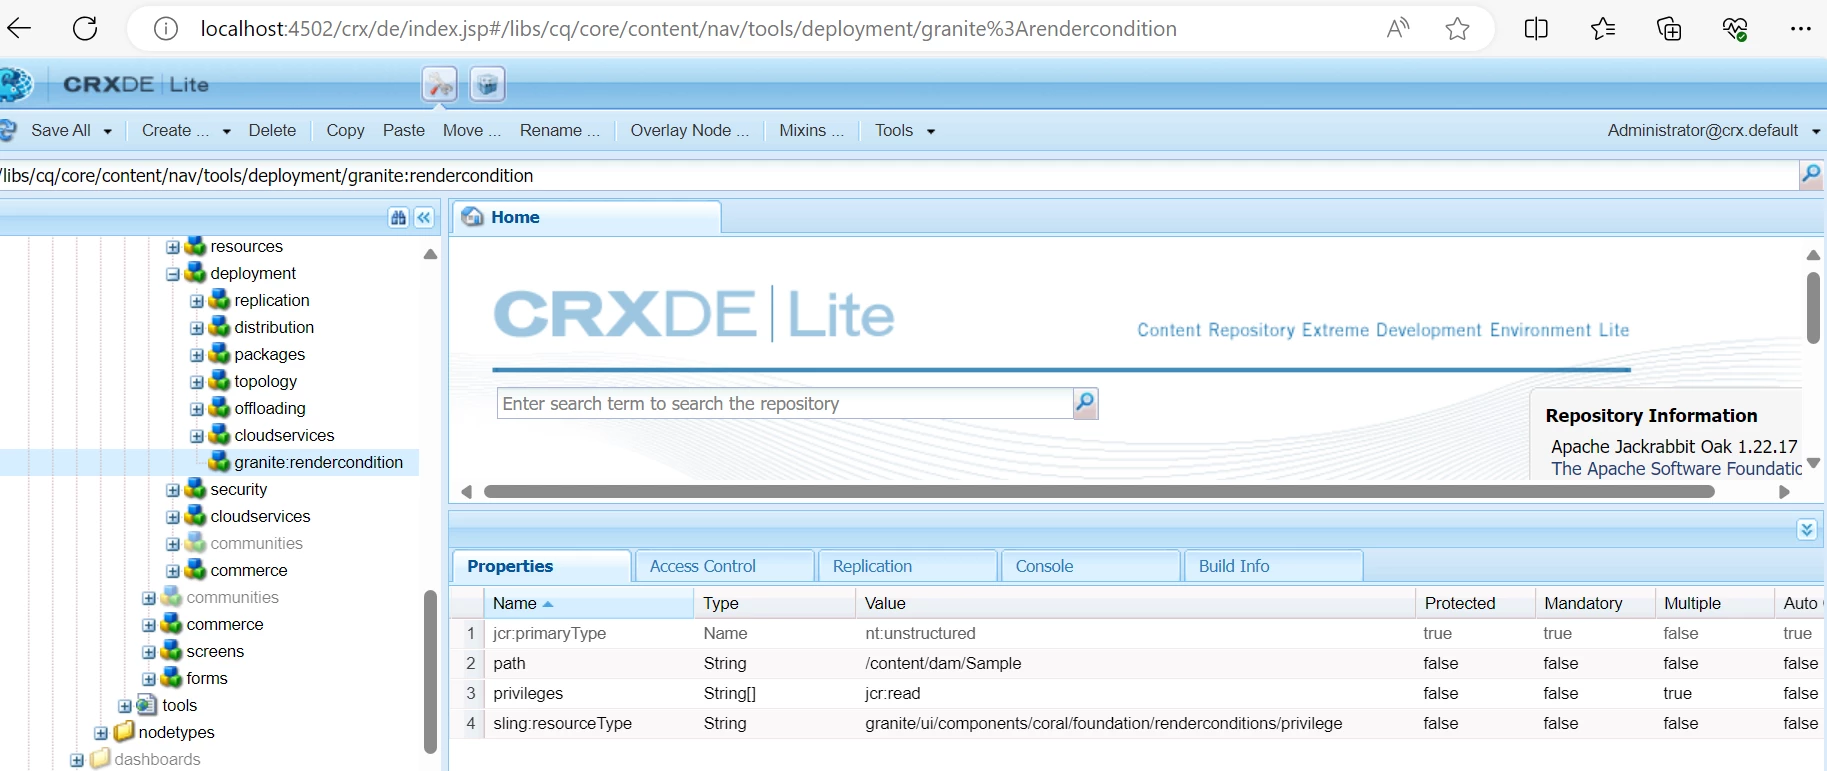Expand the security node

tap(173, 489)
